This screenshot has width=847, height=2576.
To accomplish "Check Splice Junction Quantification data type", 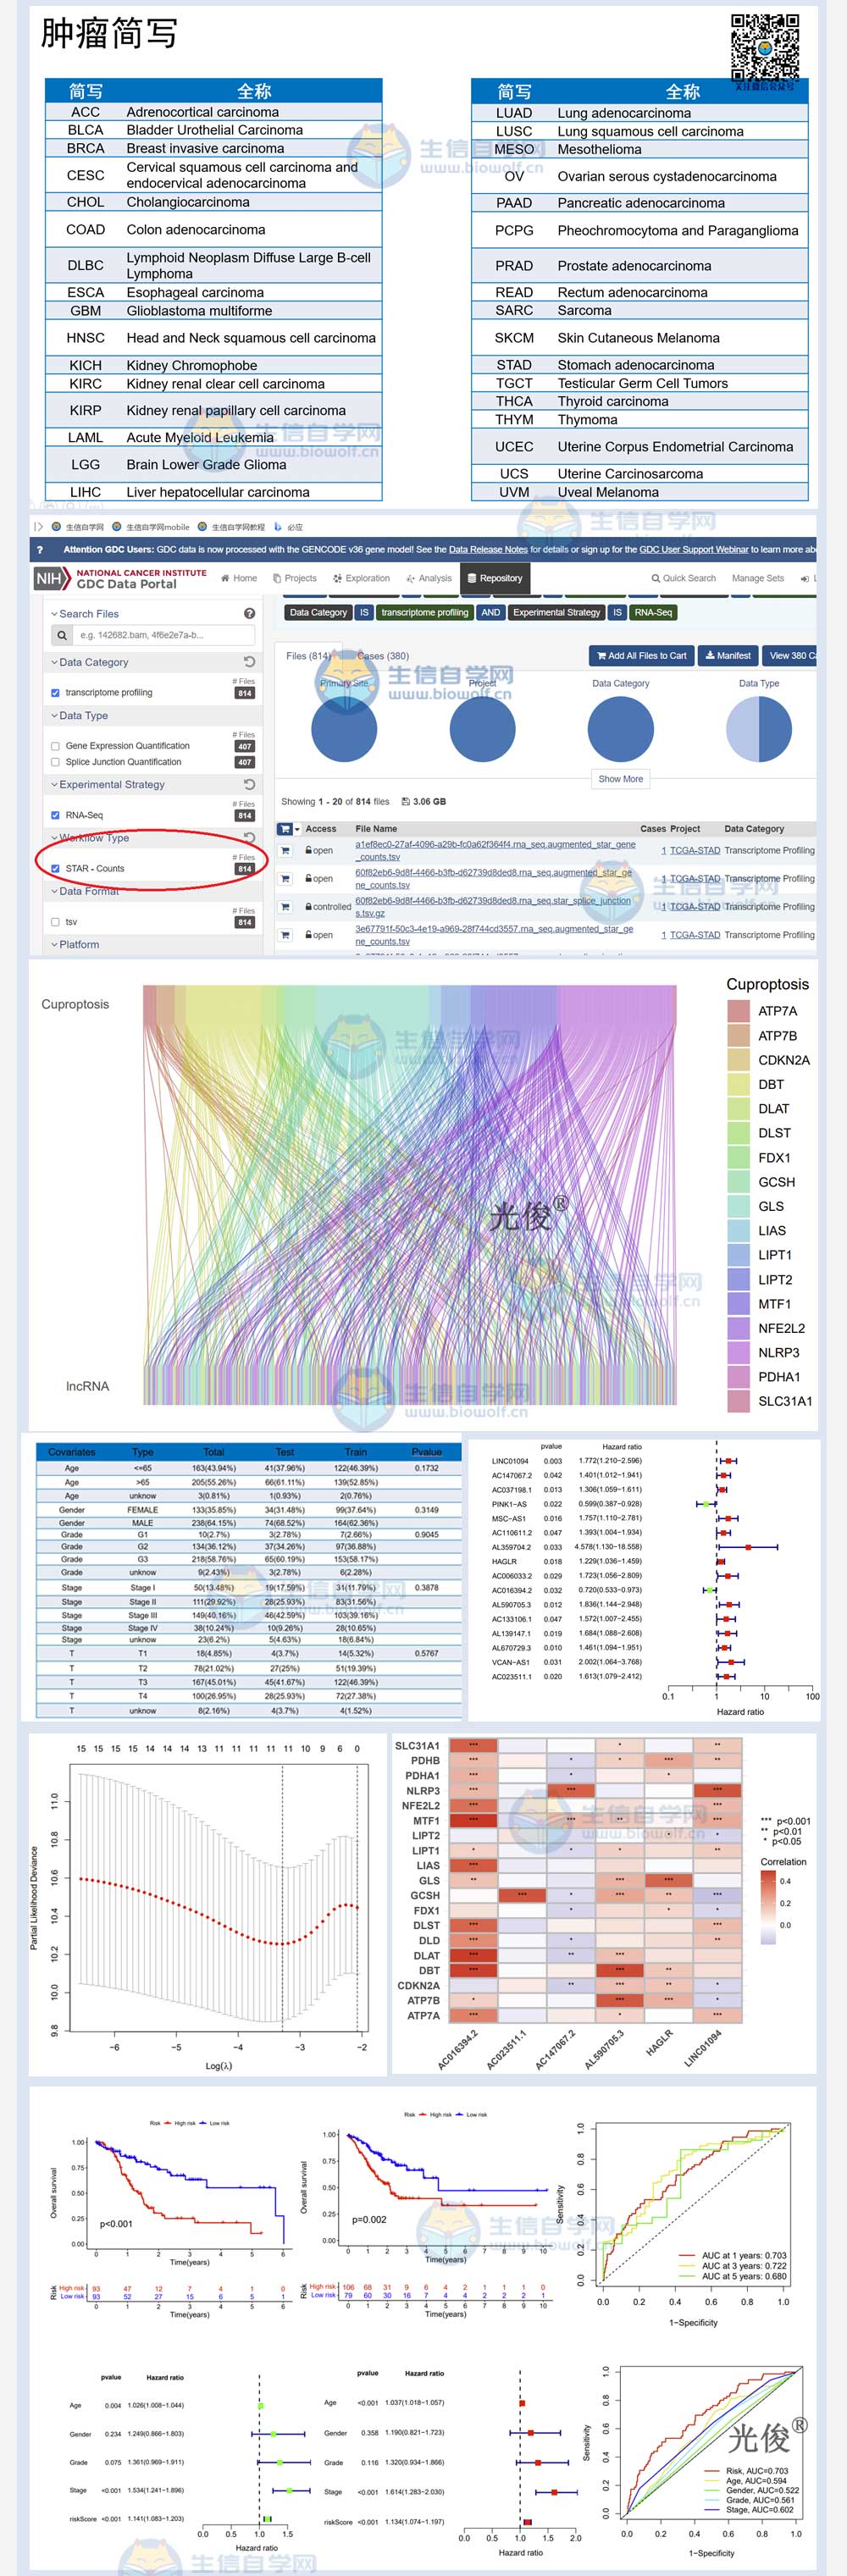I will 55,762.
